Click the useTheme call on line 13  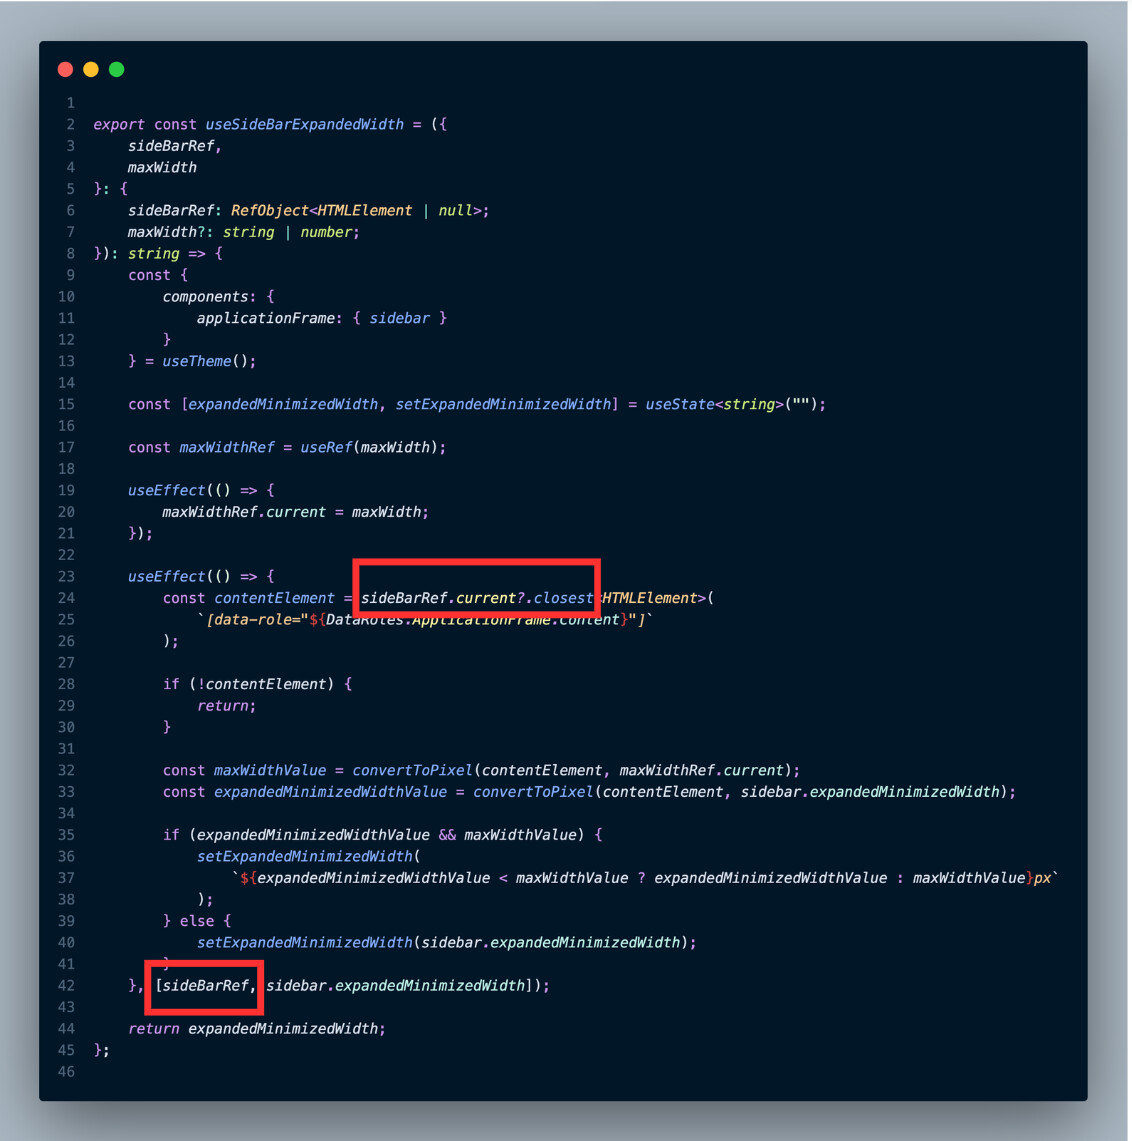coord(196,362)
